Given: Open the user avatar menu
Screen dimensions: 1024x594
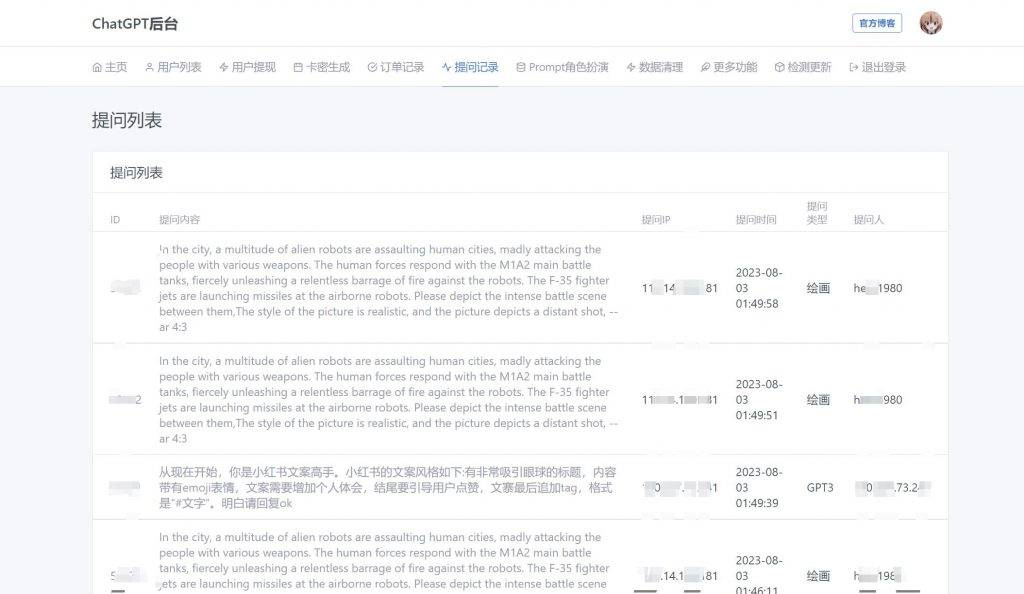Looking at the screenshot, I should coord(931,23).
